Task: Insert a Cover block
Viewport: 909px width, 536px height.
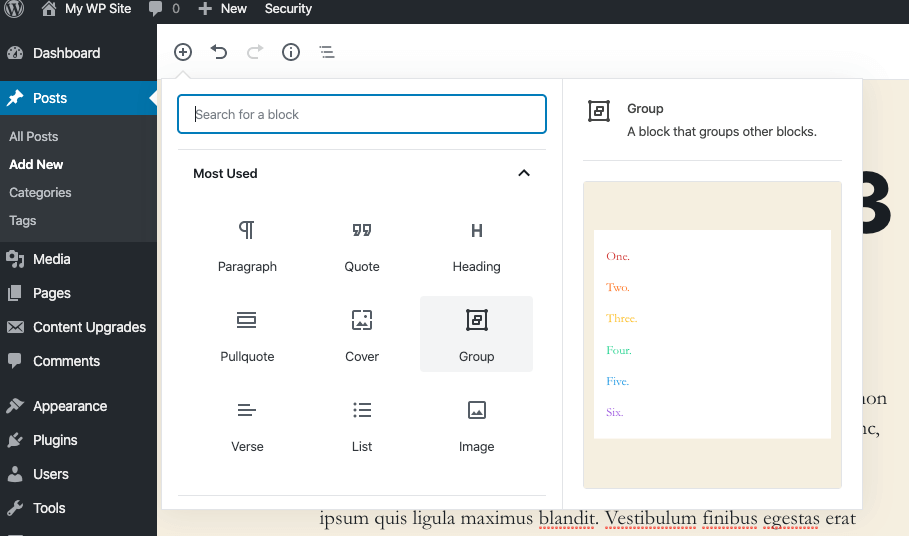Action: 362,334
